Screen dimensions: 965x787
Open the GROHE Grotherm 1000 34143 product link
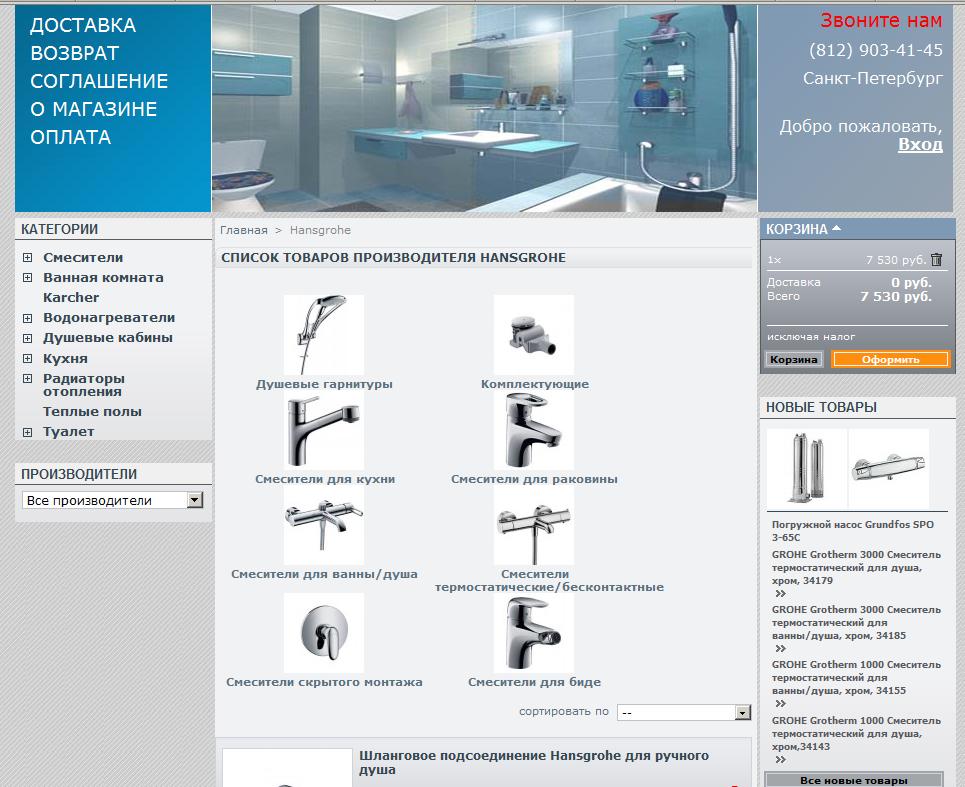pyautogui.click(x=856, y=733)
